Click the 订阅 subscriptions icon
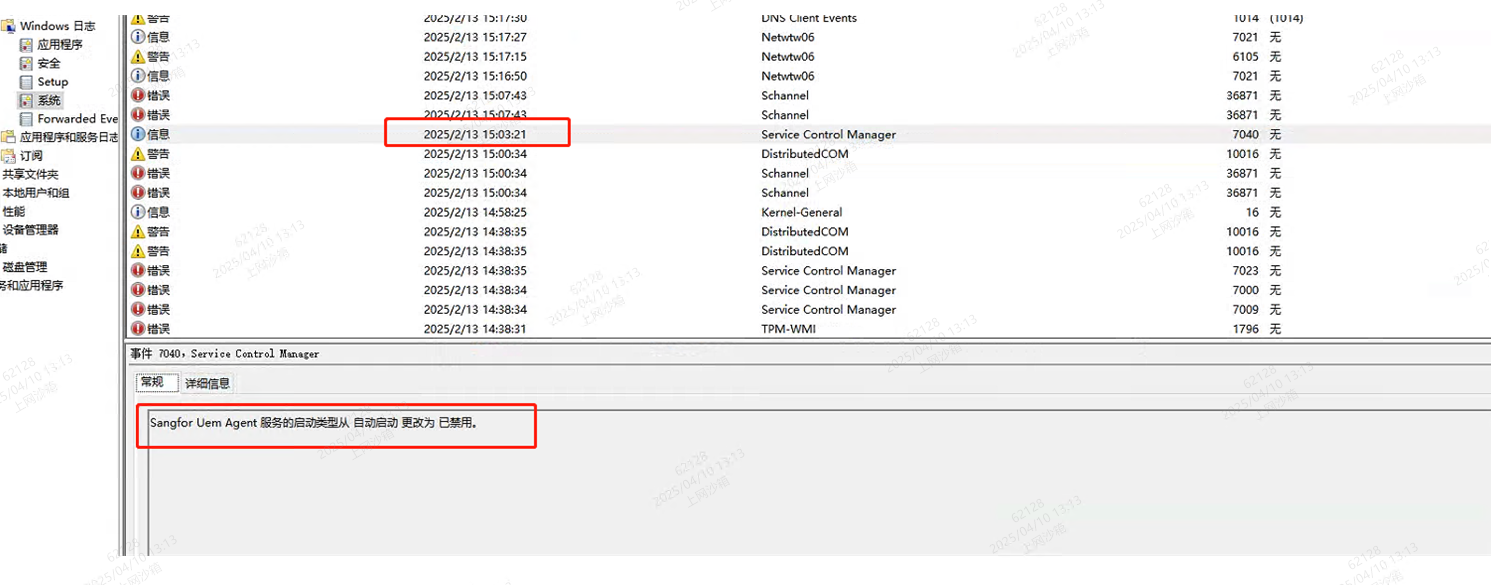The height and width of the screenshot is (585, 1491). click(x=8, y=156)
